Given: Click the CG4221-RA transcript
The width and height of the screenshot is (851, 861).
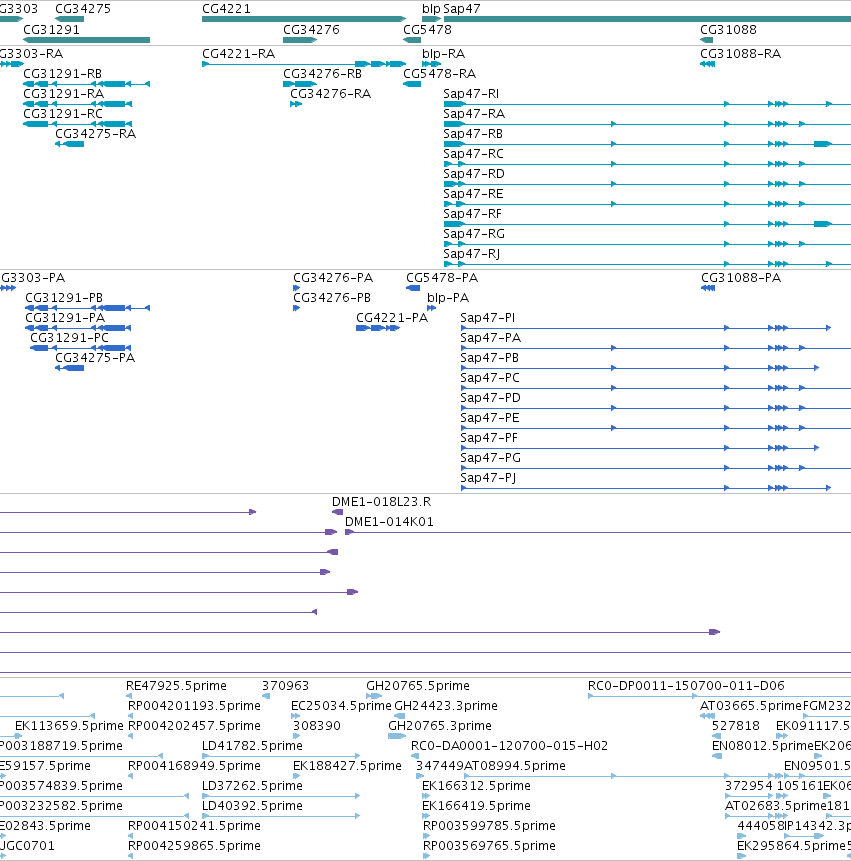Looking at the screenshot, I should coord(304,64).
